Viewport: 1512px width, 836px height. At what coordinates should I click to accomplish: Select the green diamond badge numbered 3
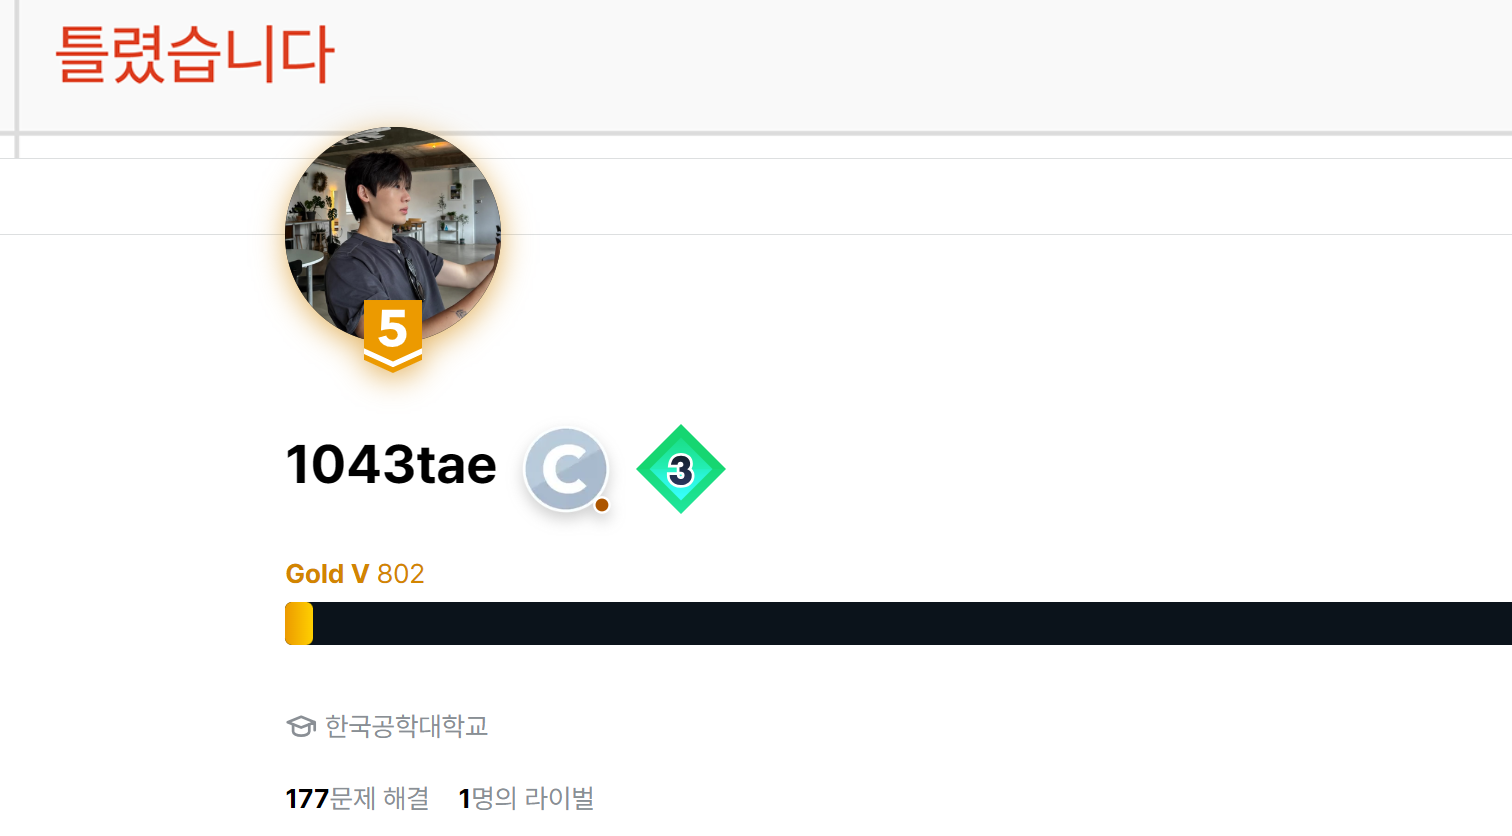[x=681, y=469]
